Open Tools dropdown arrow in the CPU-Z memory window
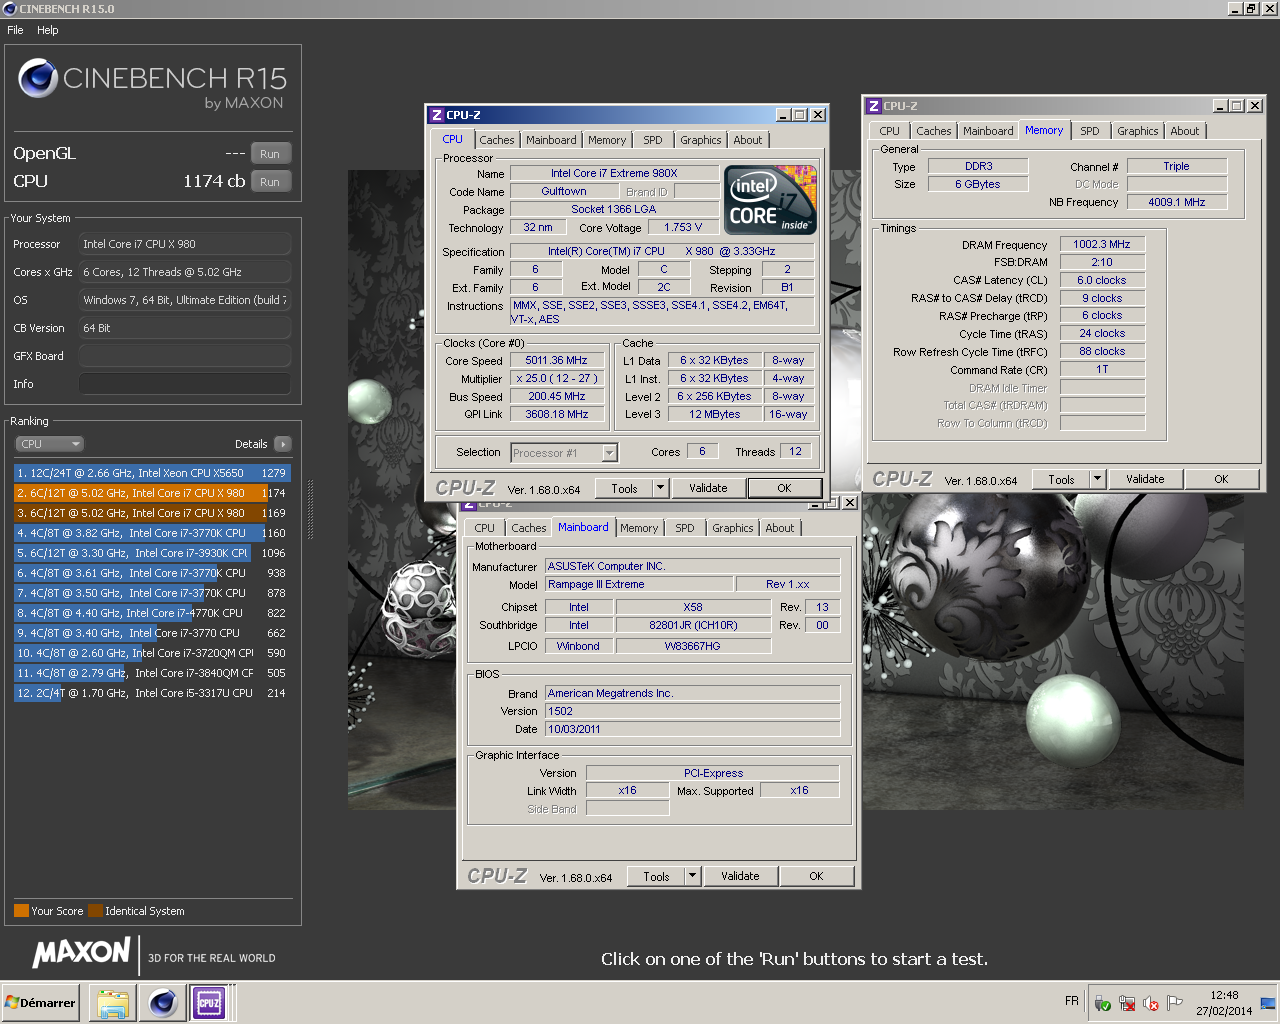 click(x=1097, y=480)
